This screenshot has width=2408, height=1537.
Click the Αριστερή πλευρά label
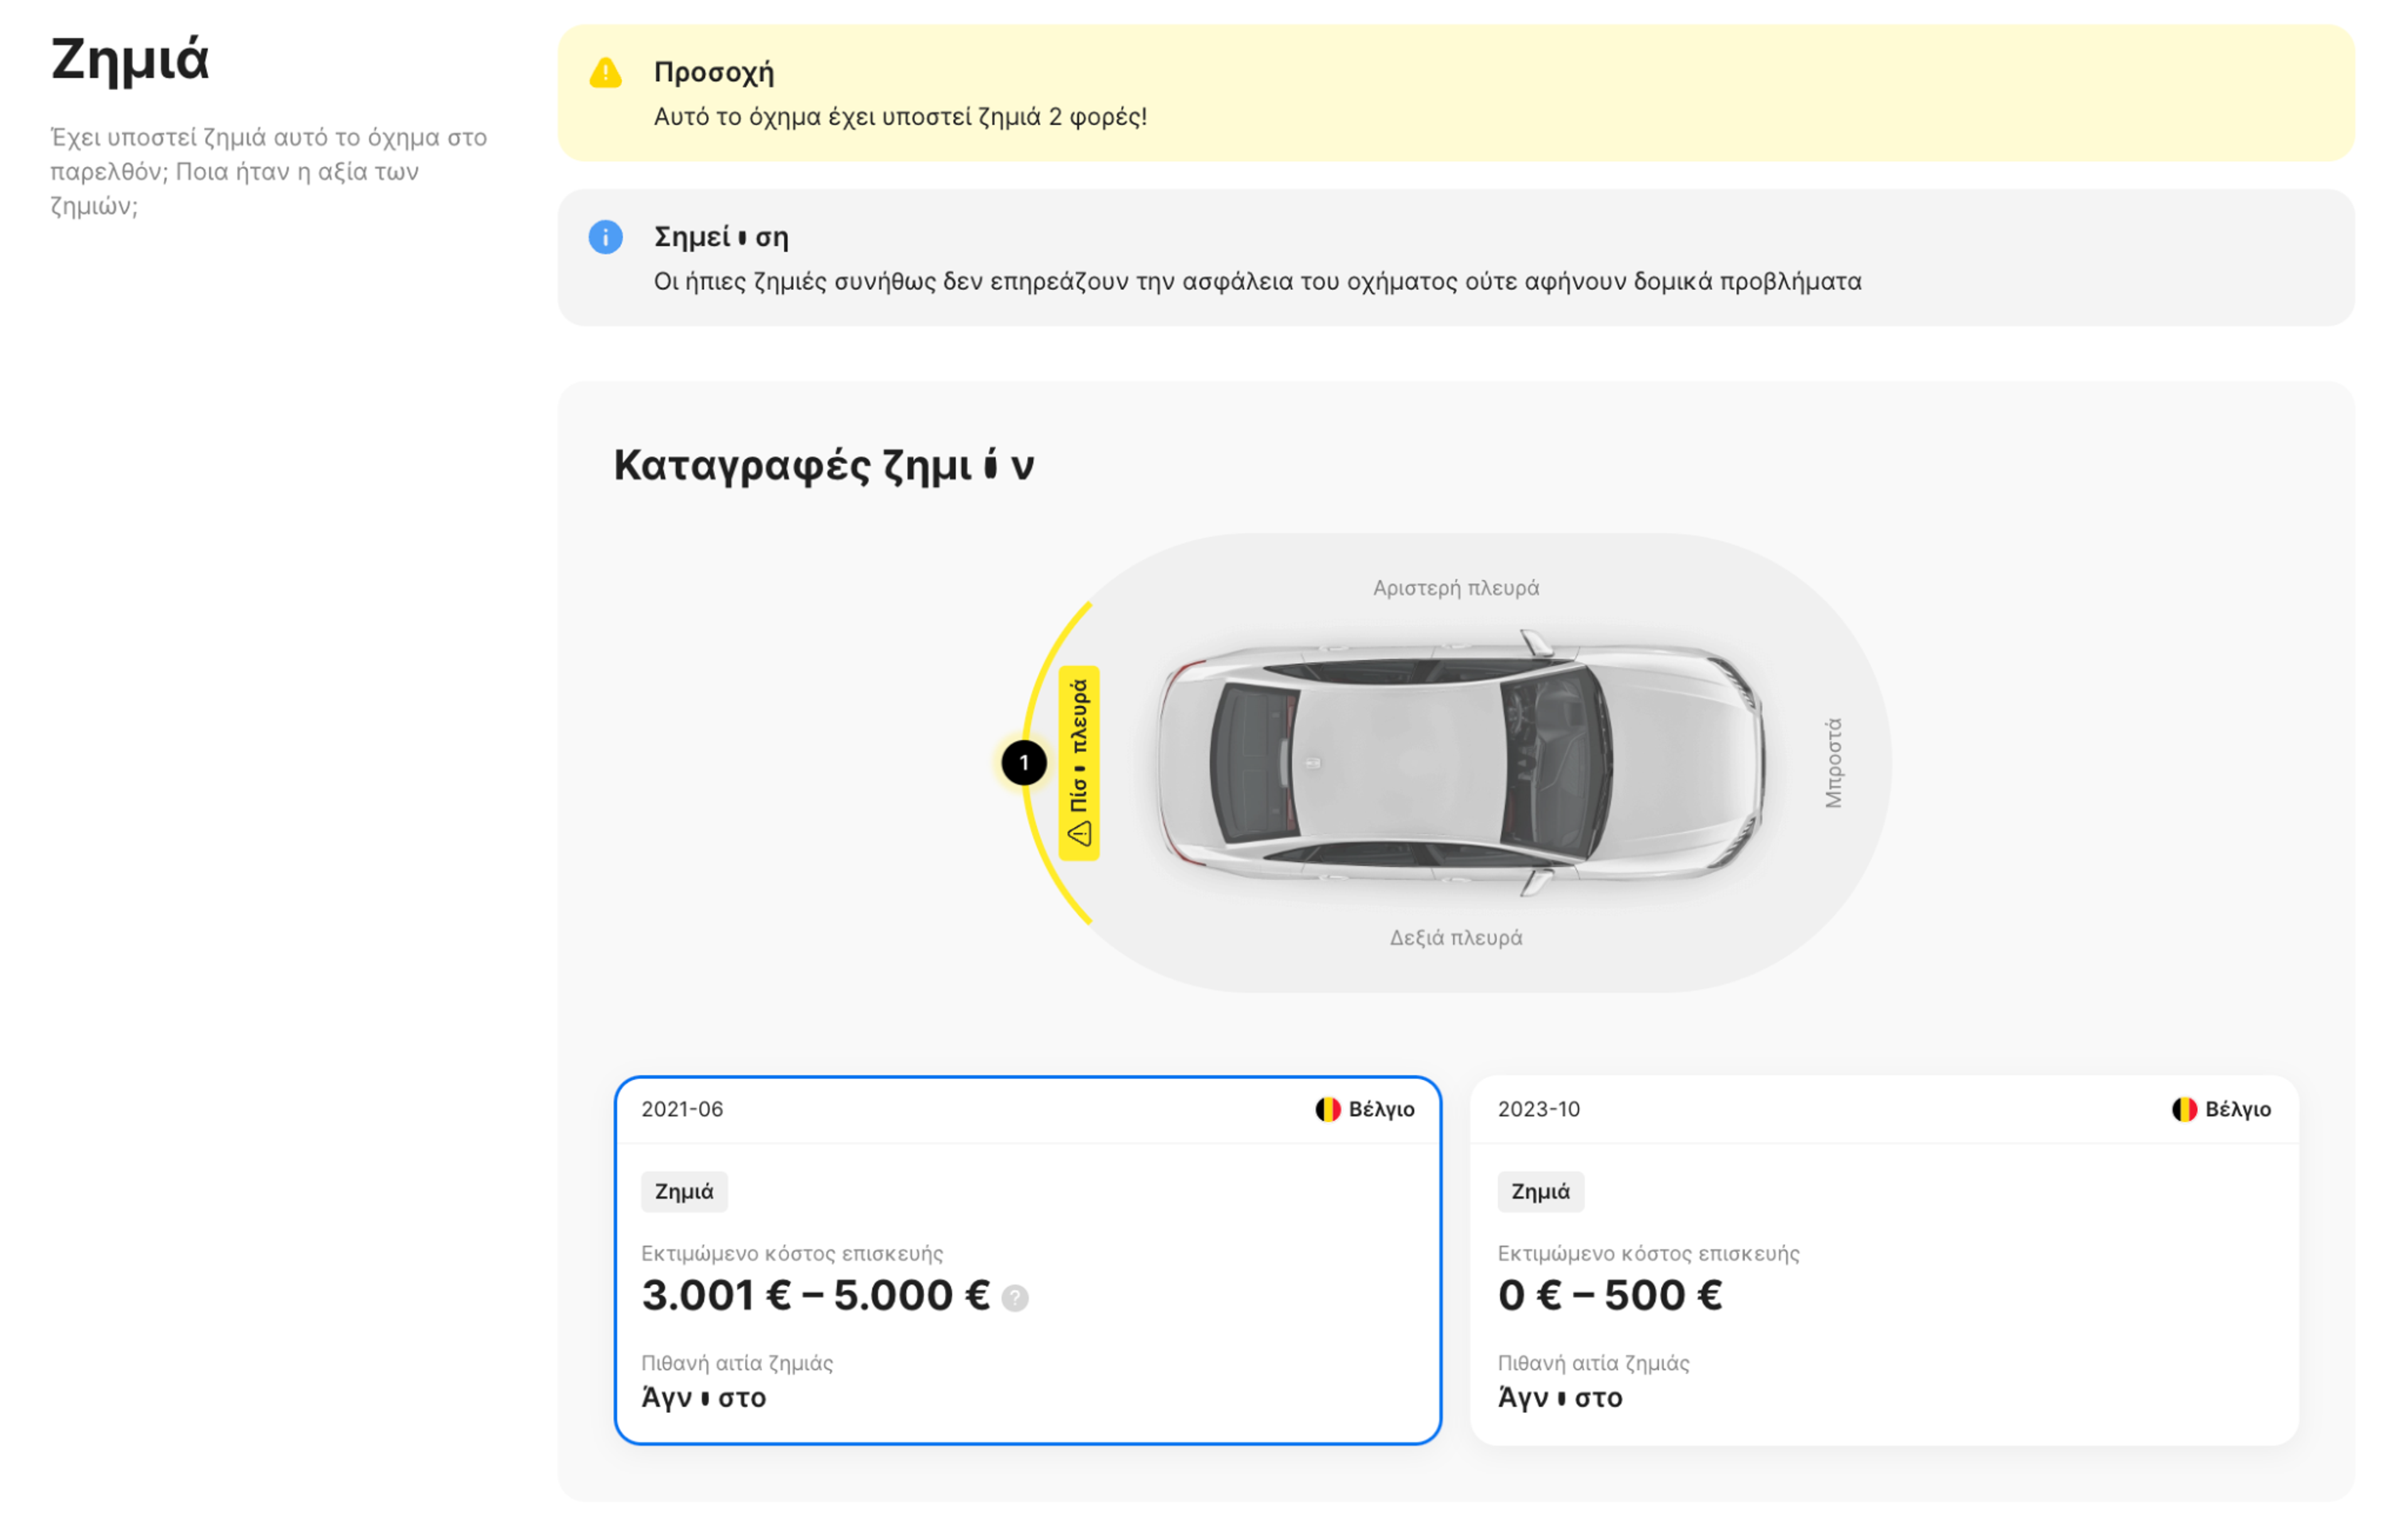click(x=1455, y=588)
